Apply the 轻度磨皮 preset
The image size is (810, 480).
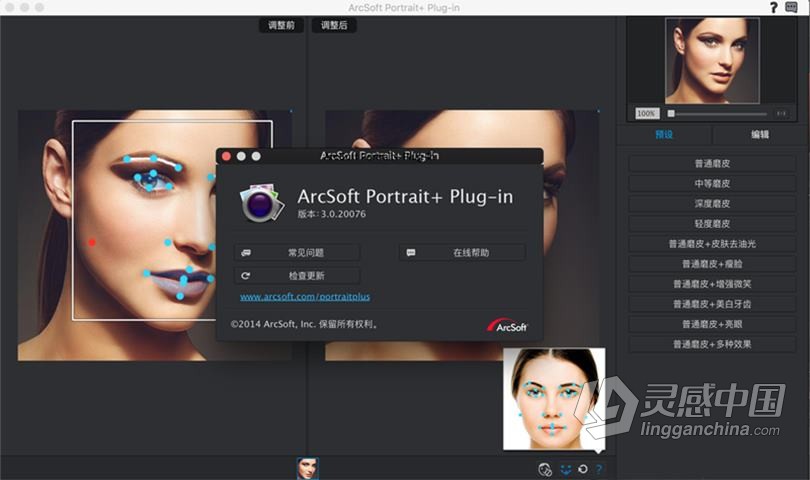tap(712, 224)
